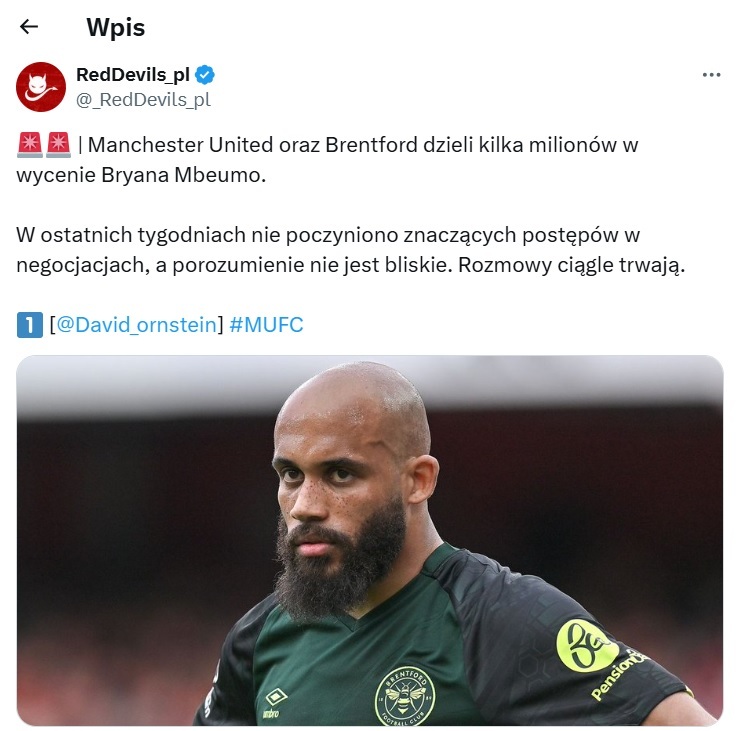Click the first red siren emoji
Screen dimensions: 744x731
click(x=30, y=145)
